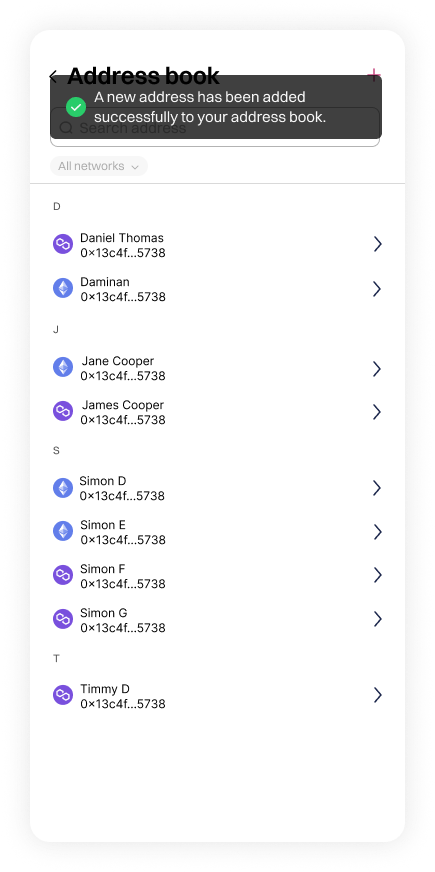Select the Simon G contact entry

click(217, 620)
